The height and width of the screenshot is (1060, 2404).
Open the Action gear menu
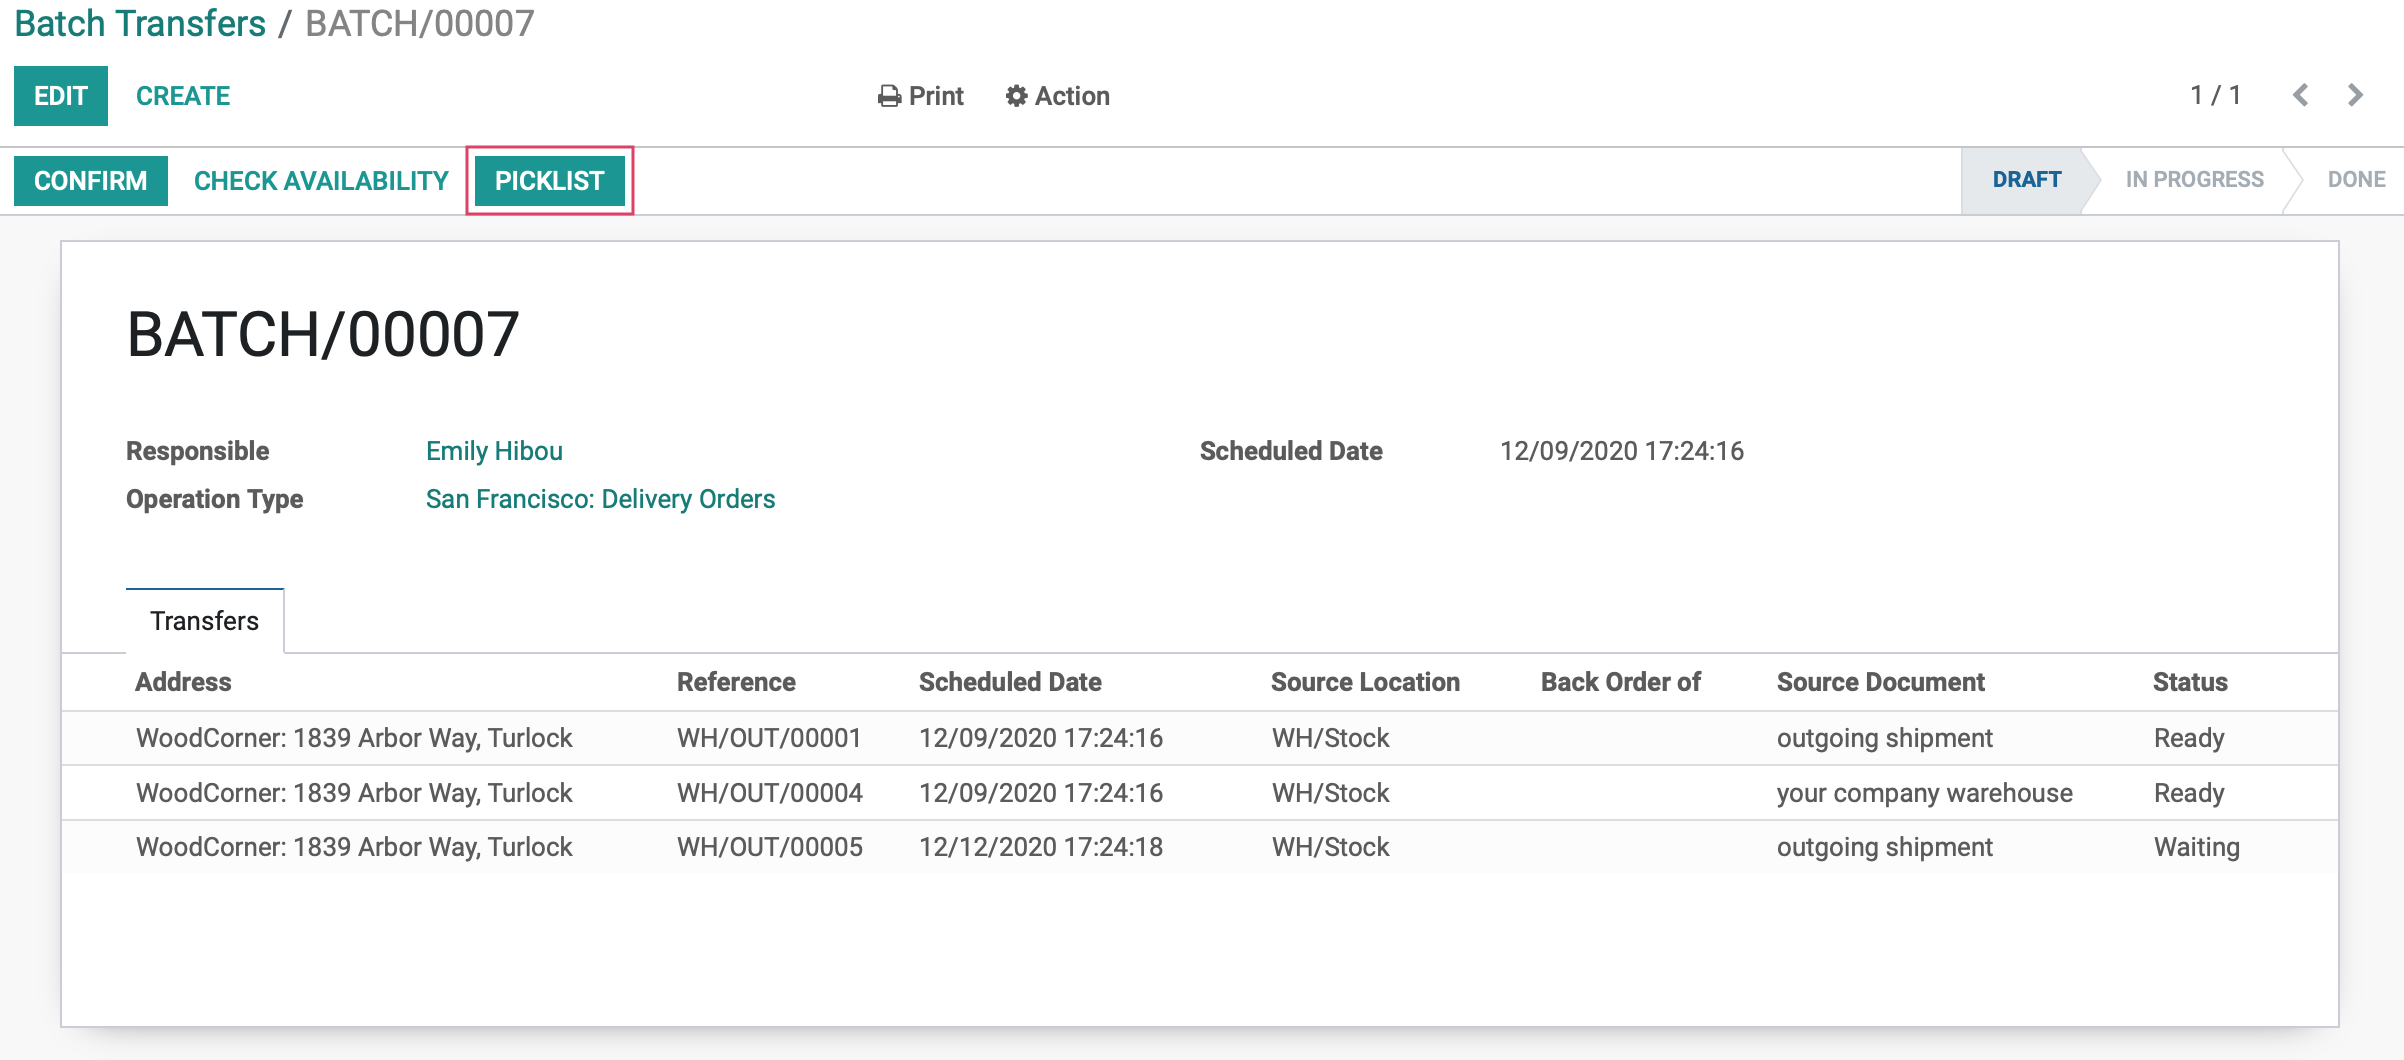tap(1058, 96)
